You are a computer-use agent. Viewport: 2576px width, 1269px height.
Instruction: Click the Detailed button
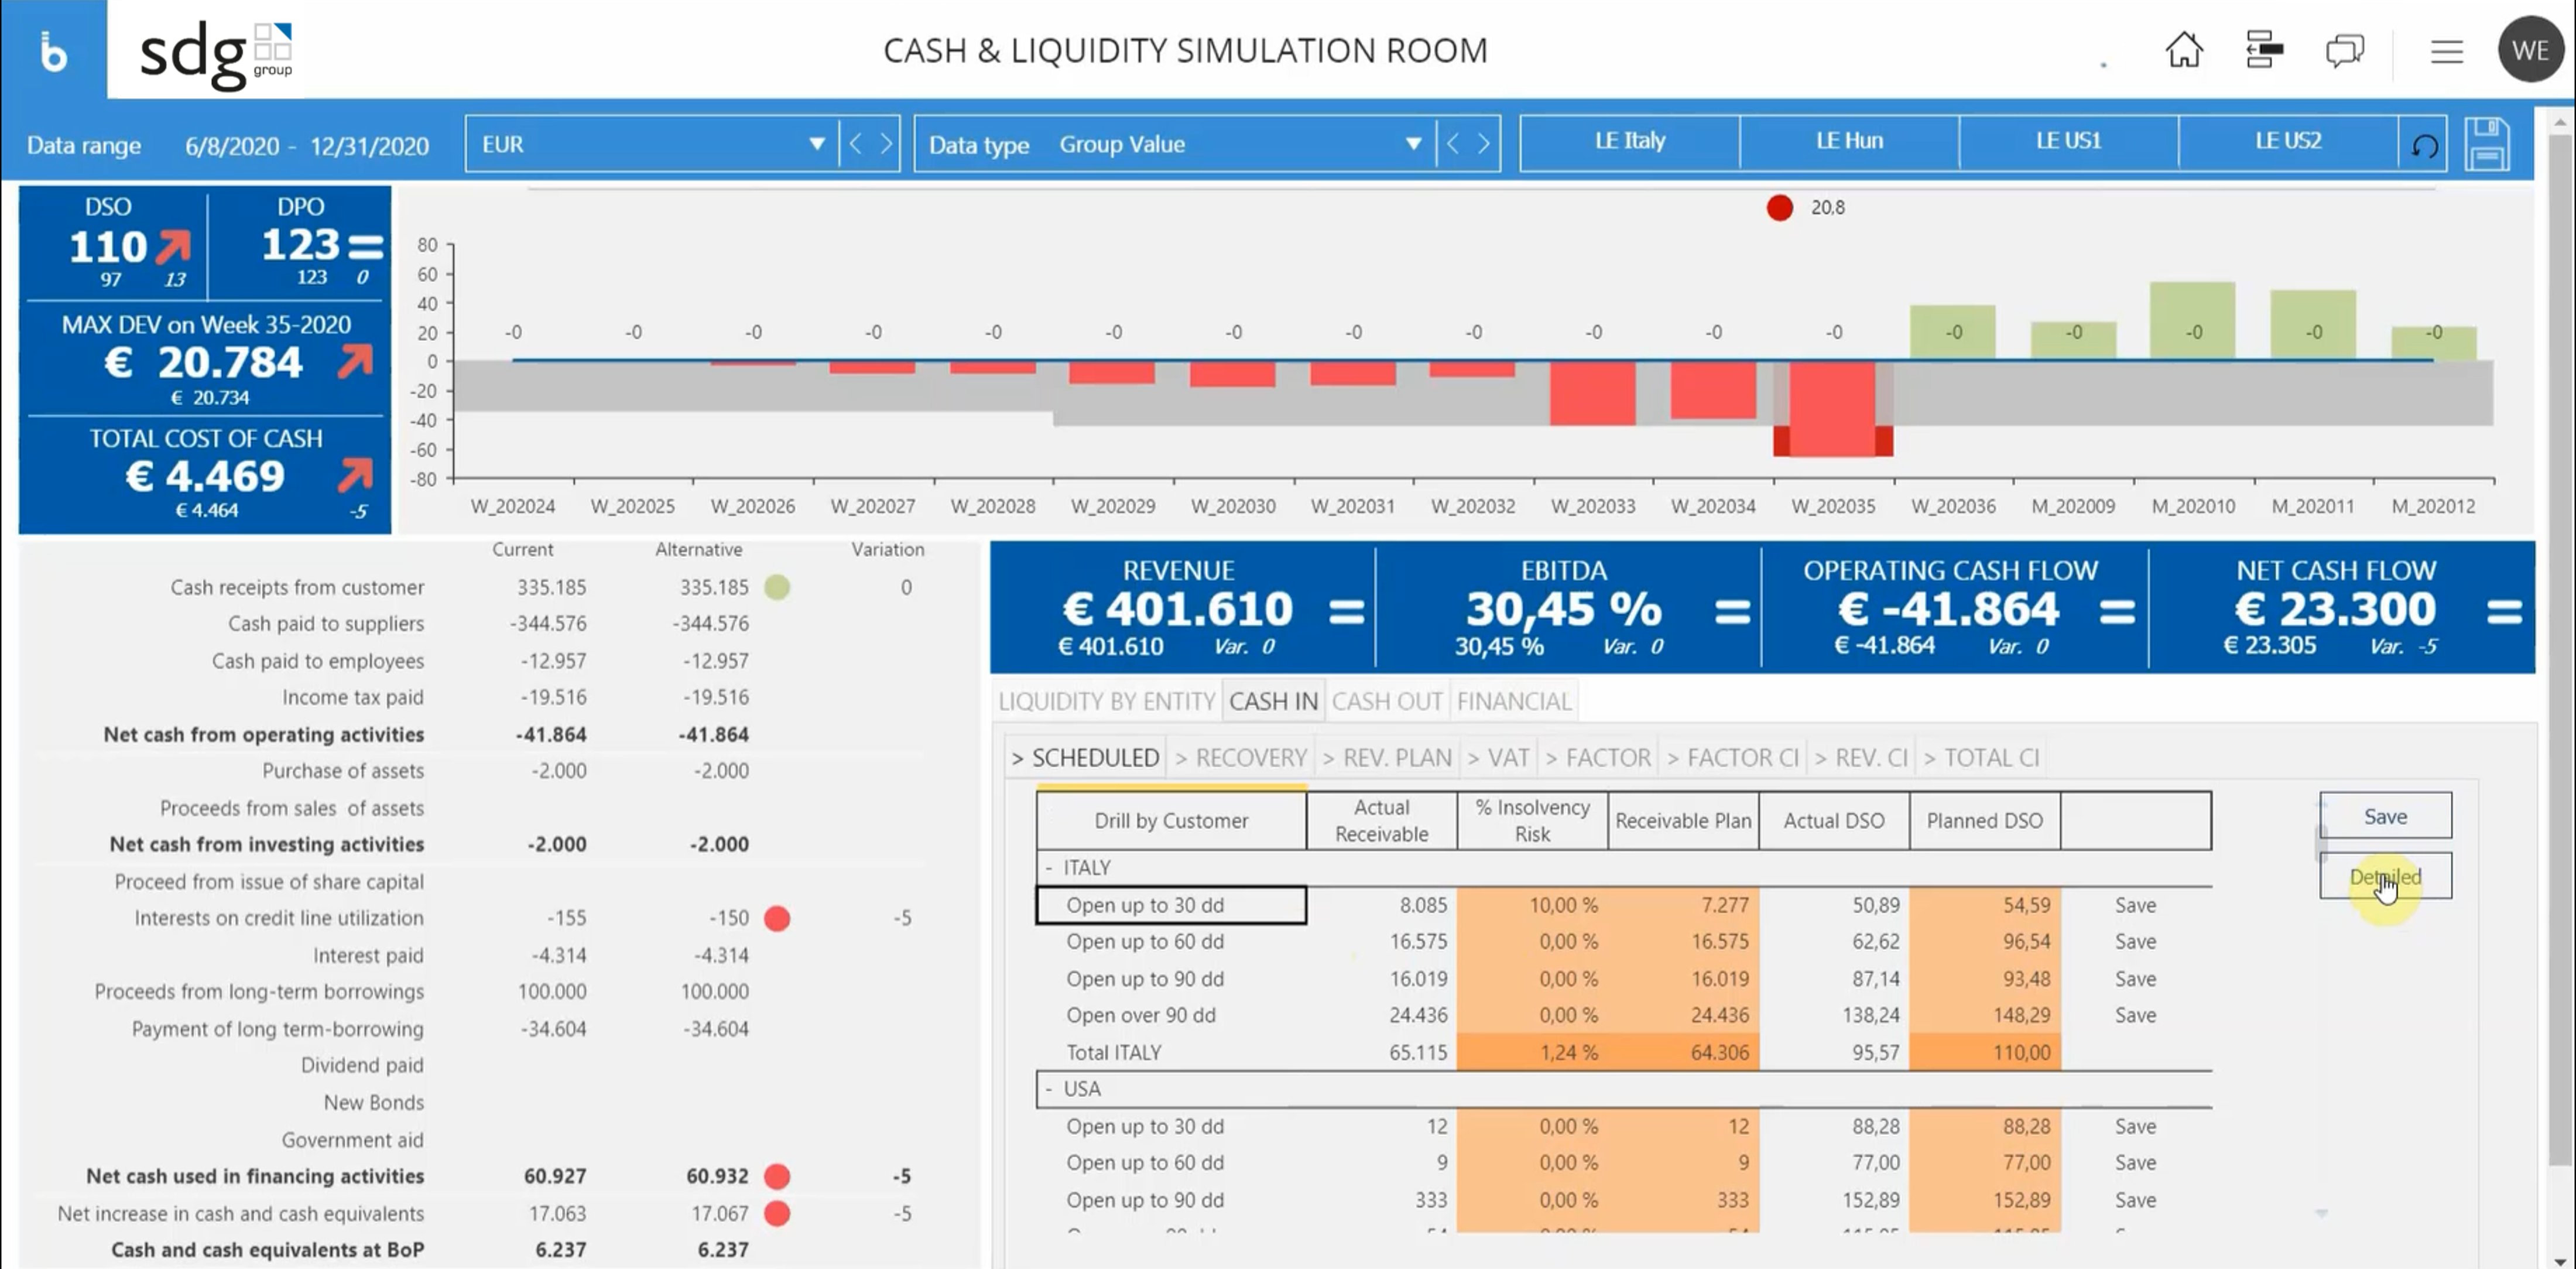pos(2385,877)
